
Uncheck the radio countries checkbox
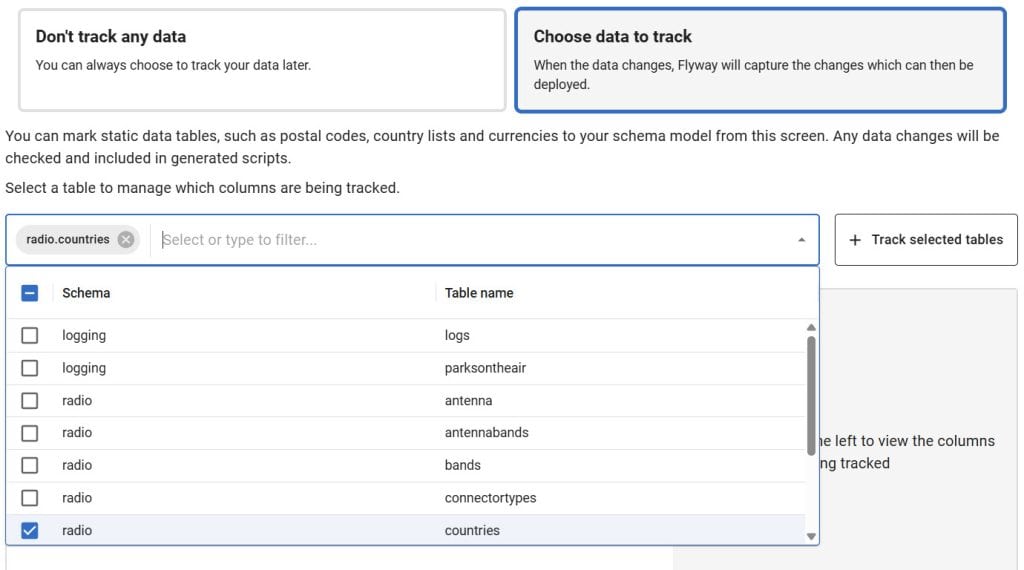coord(30,531)
